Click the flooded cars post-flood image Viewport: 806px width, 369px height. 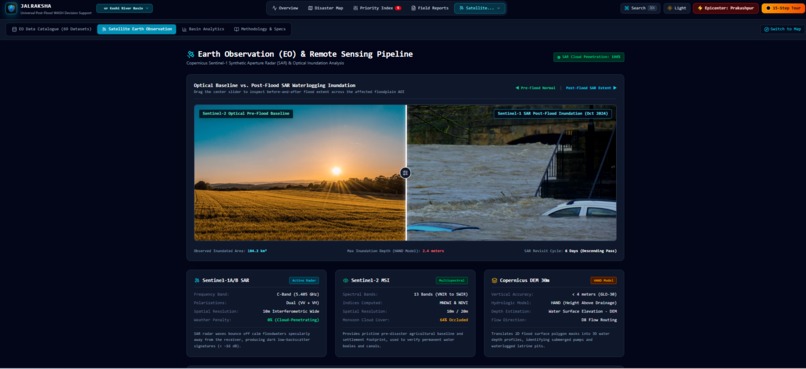511,173
